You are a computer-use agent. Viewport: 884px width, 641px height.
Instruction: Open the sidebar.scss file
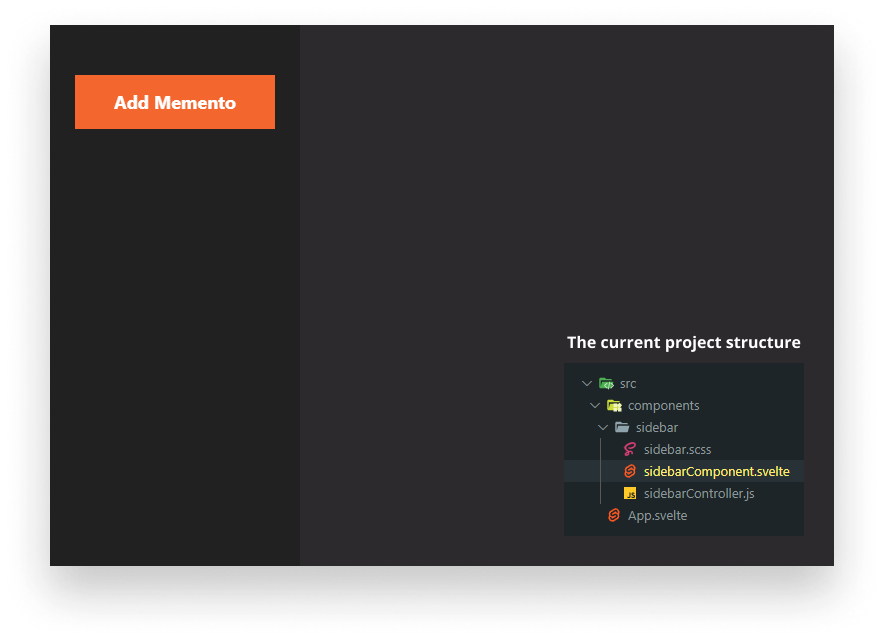pyautogui.click(x=678, y=449)
